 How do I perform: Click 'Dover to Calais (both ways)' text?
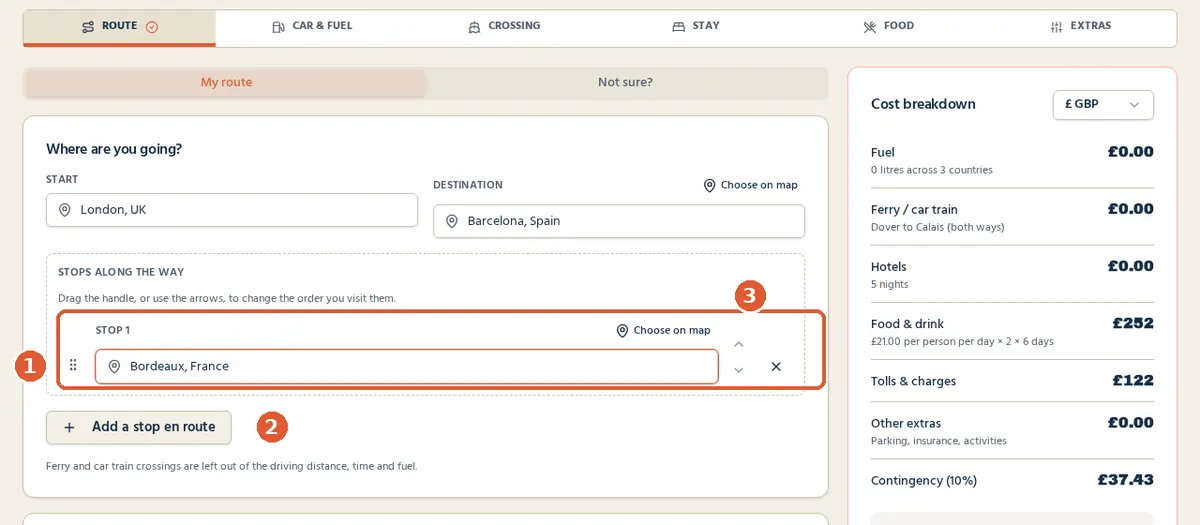click(938, 227)
